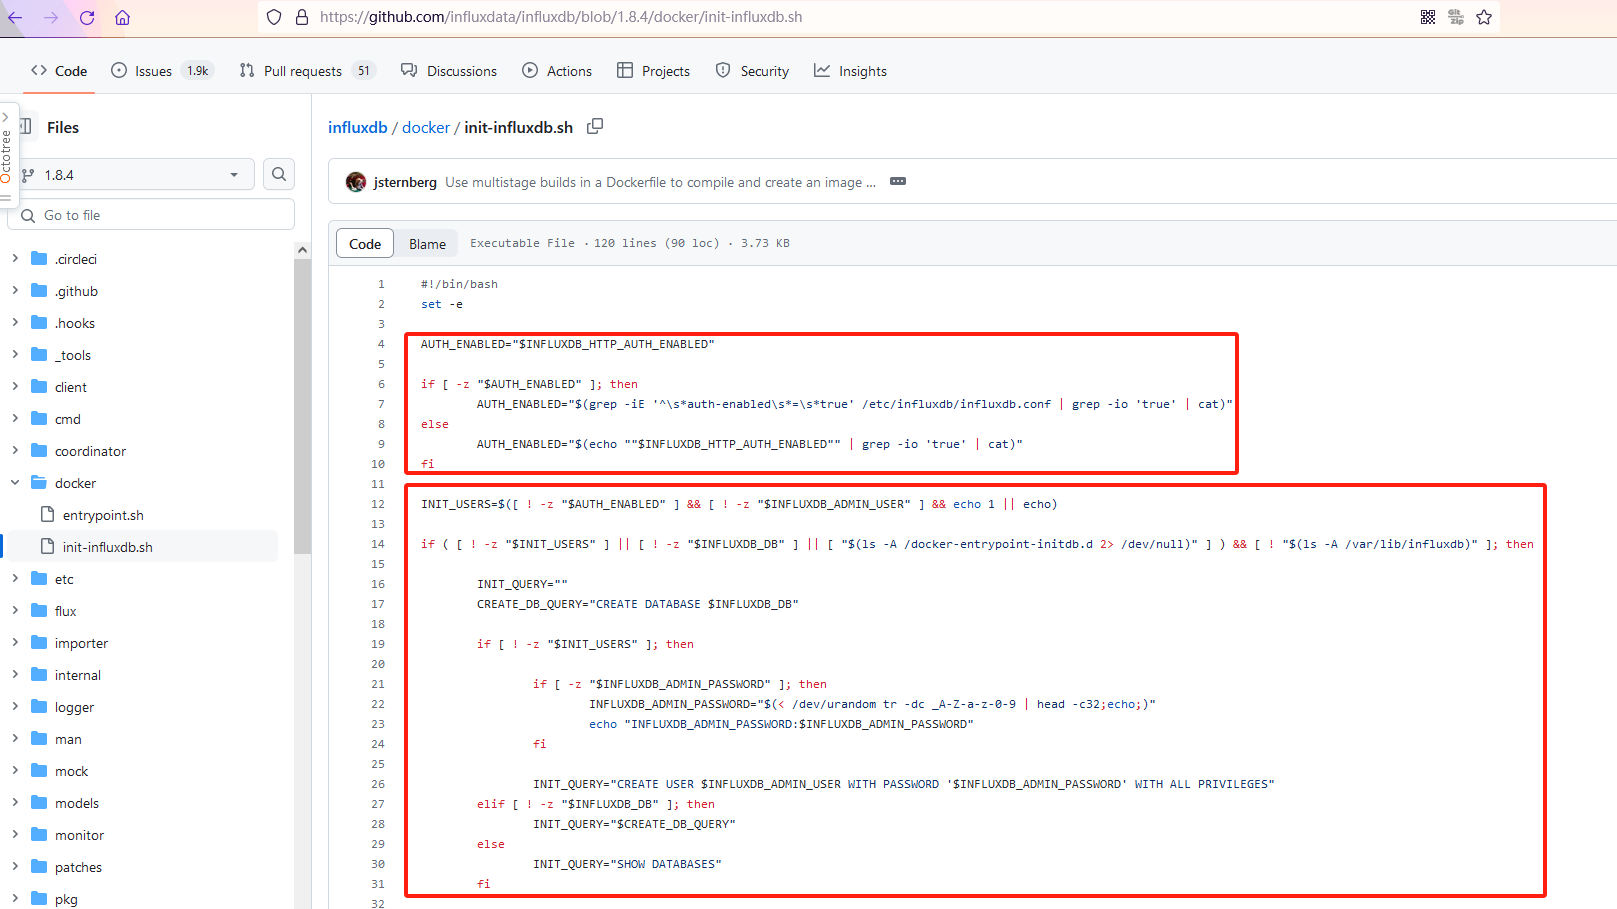Viewport: 1617px width, 909px height.
Task: Open the Pull requests tab
Action: coord(306,71)
